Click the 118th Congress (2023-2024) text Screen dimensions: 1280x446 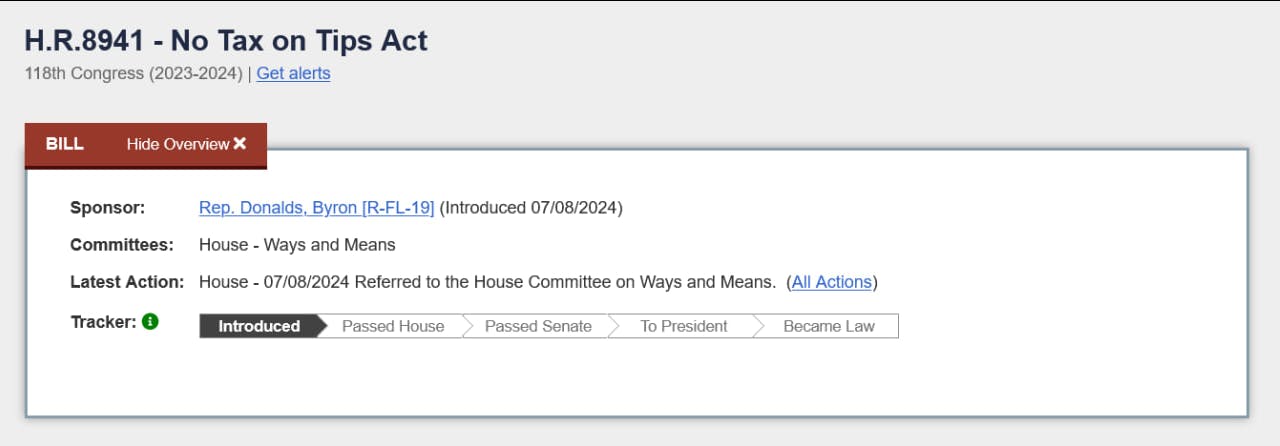click(133, 73)
